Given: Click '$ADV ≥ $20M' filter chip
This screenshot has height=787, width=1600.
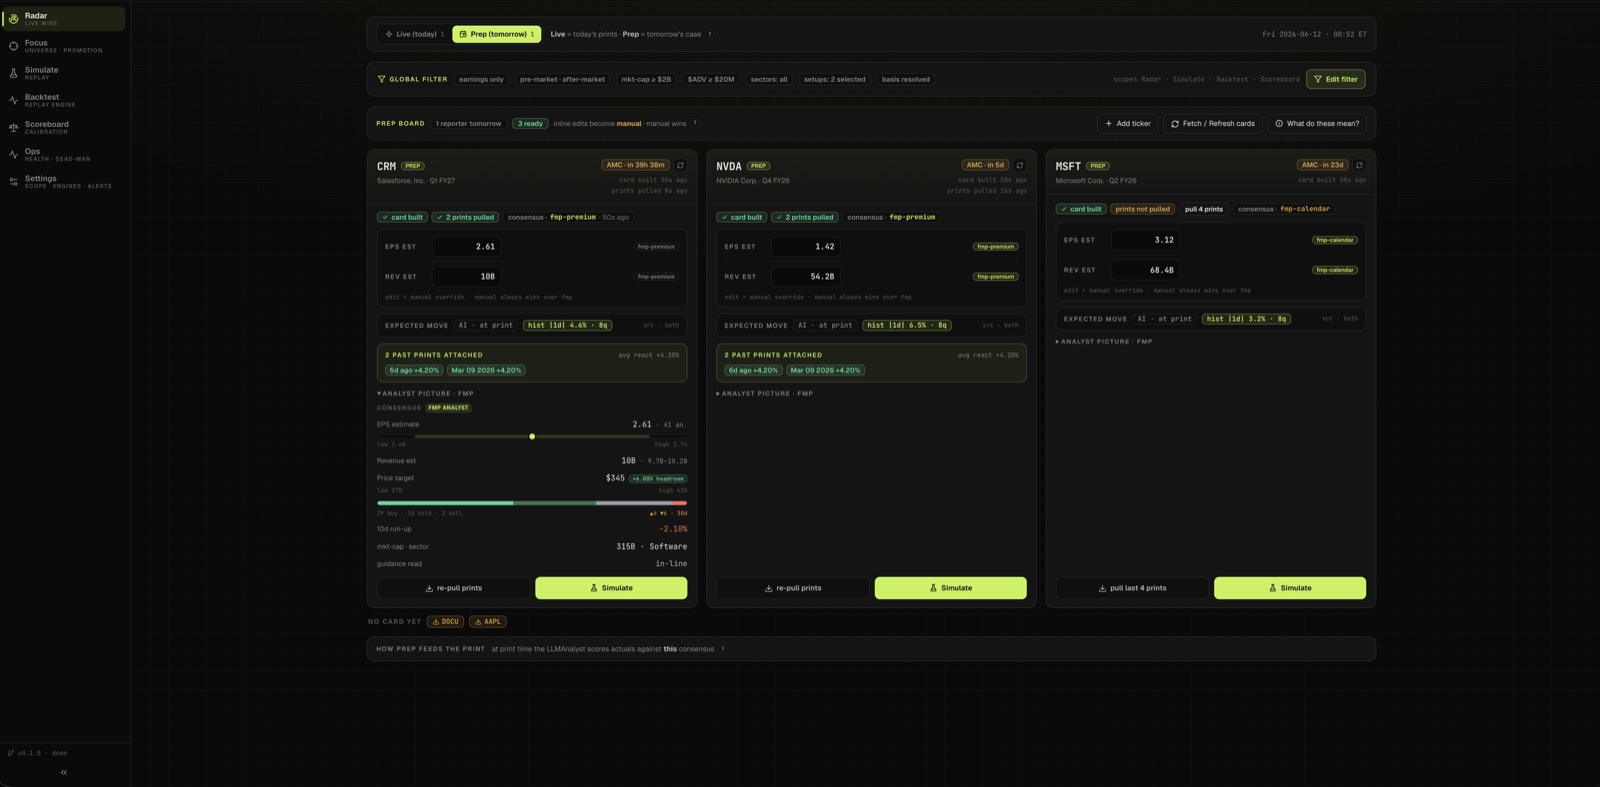Looking at the screenshot, I should coord(711,79).
